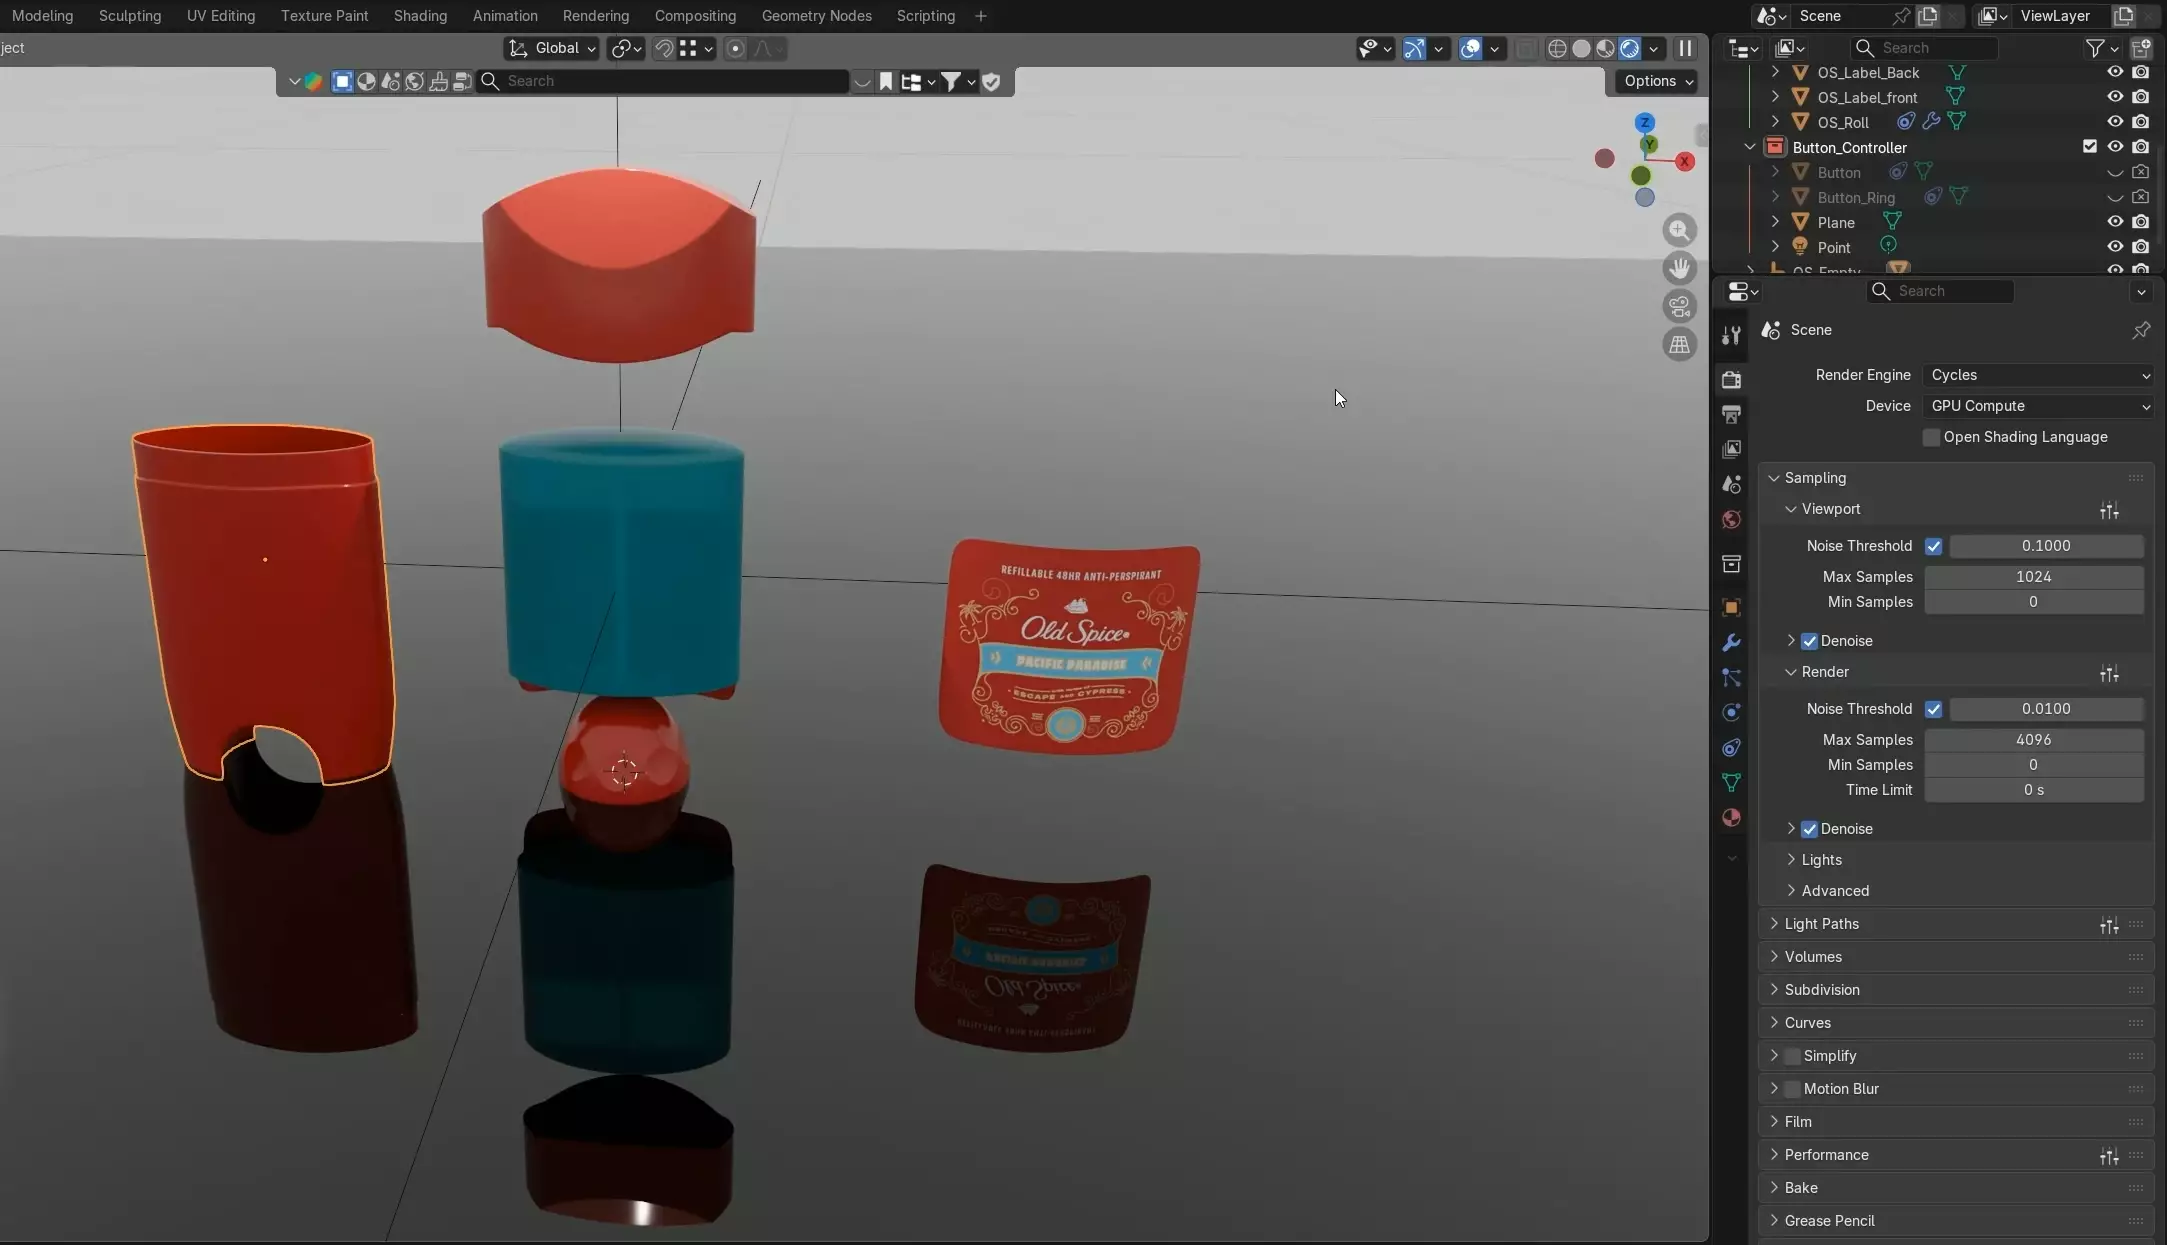Screen dimensions: 2167x1245
Task: Pause the viewport render preview
Action: [1685, 48]
